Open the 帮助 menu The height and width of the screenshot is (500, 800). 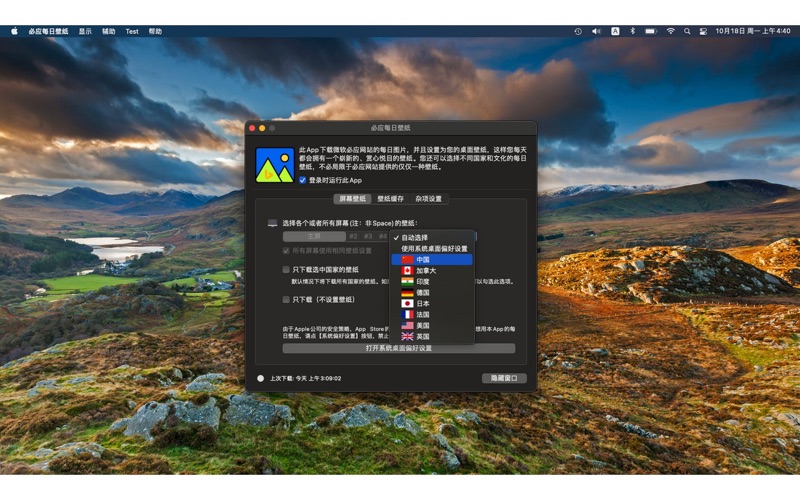pos(155,31)
